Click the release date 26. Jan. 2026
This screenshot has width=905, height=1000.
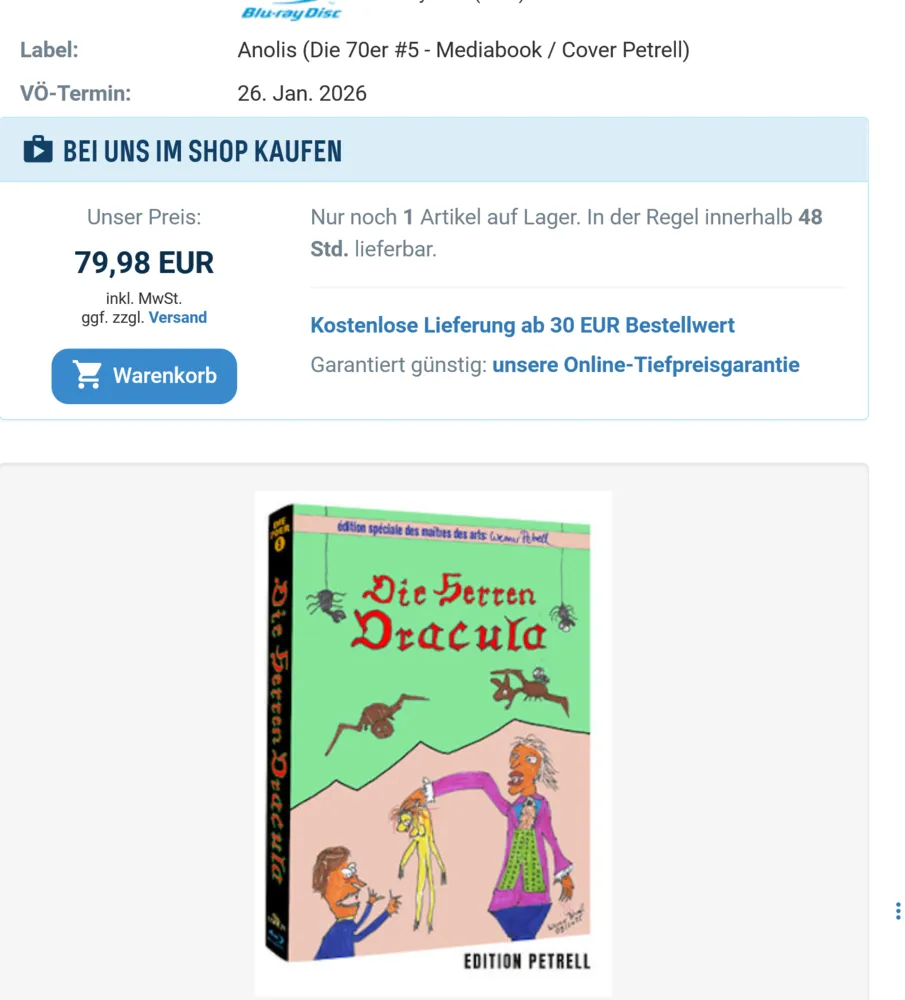tap(302, 94)
